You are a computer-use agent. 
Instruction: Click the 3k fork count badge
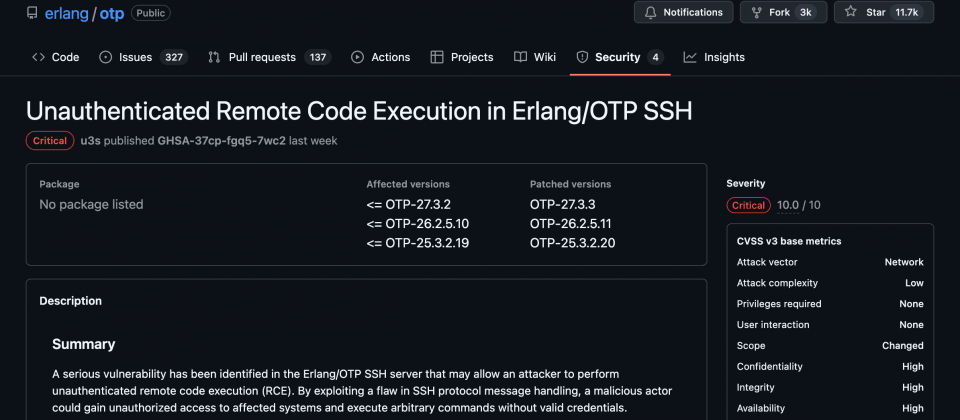pyautogui.click(x=805, y=12)
